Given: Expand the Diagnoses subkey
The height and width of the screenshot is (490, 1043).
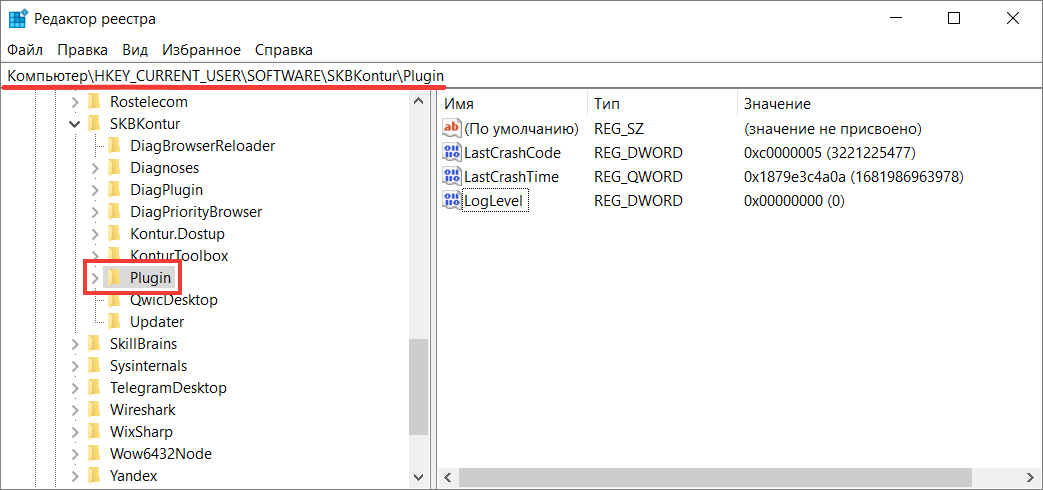Looking at the screenshot, I should [94, 168].
